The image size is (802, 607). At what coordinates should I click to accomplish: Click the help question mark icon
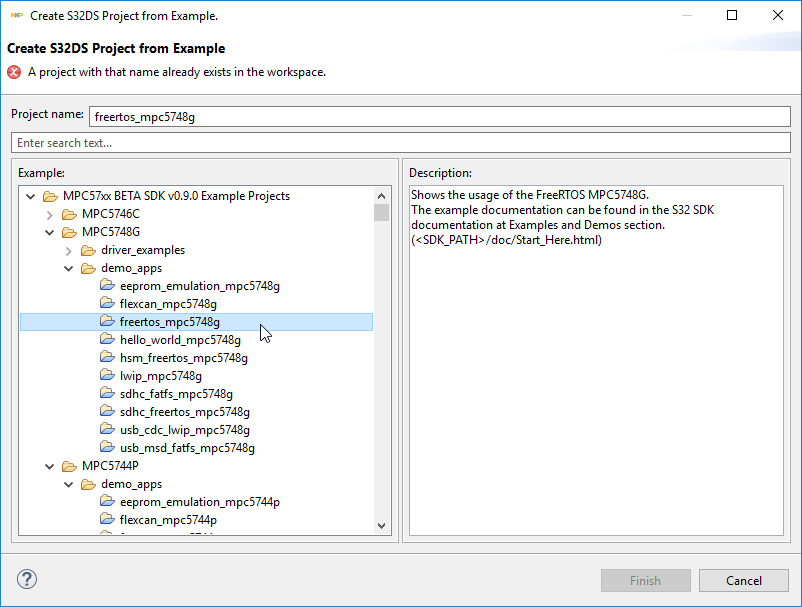coord(27,580)
